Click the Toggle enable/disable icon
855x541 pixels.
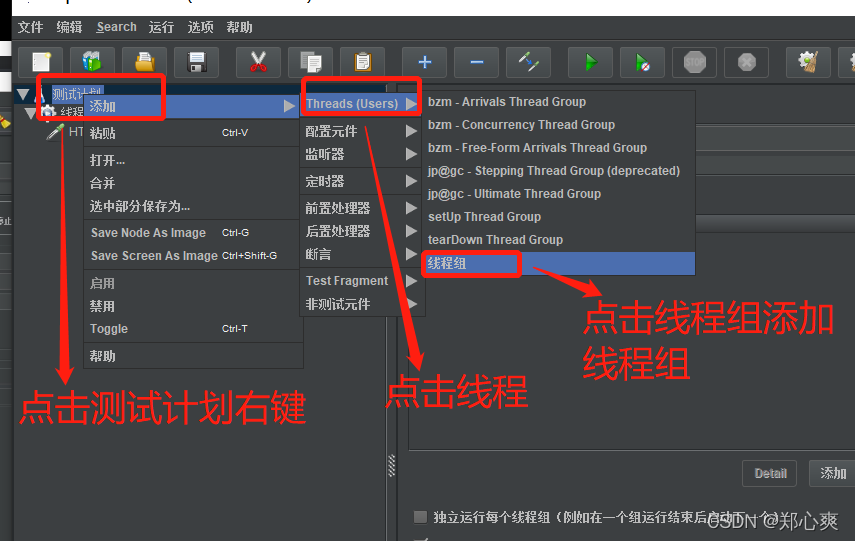pos(528,62)
